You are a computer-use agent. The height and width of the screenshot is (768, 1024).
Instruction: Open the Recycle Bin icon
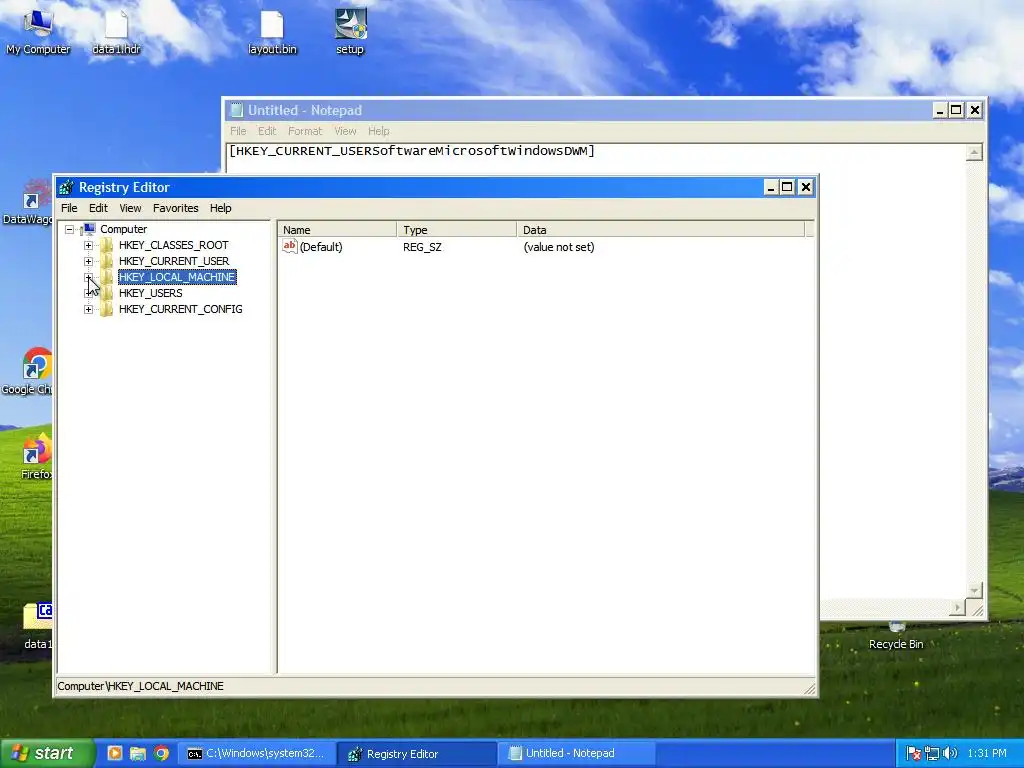(x=896, y=637)
